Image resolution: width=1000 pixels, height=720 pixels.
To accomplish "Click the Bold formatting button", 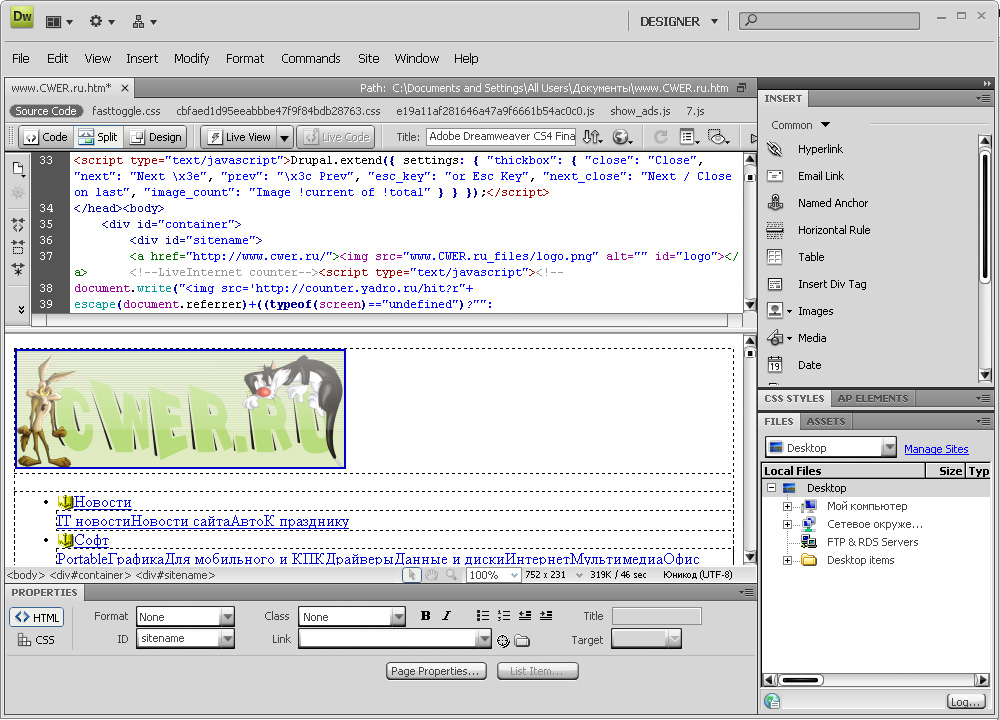I will pyautogui.click(x=426, y=616).
